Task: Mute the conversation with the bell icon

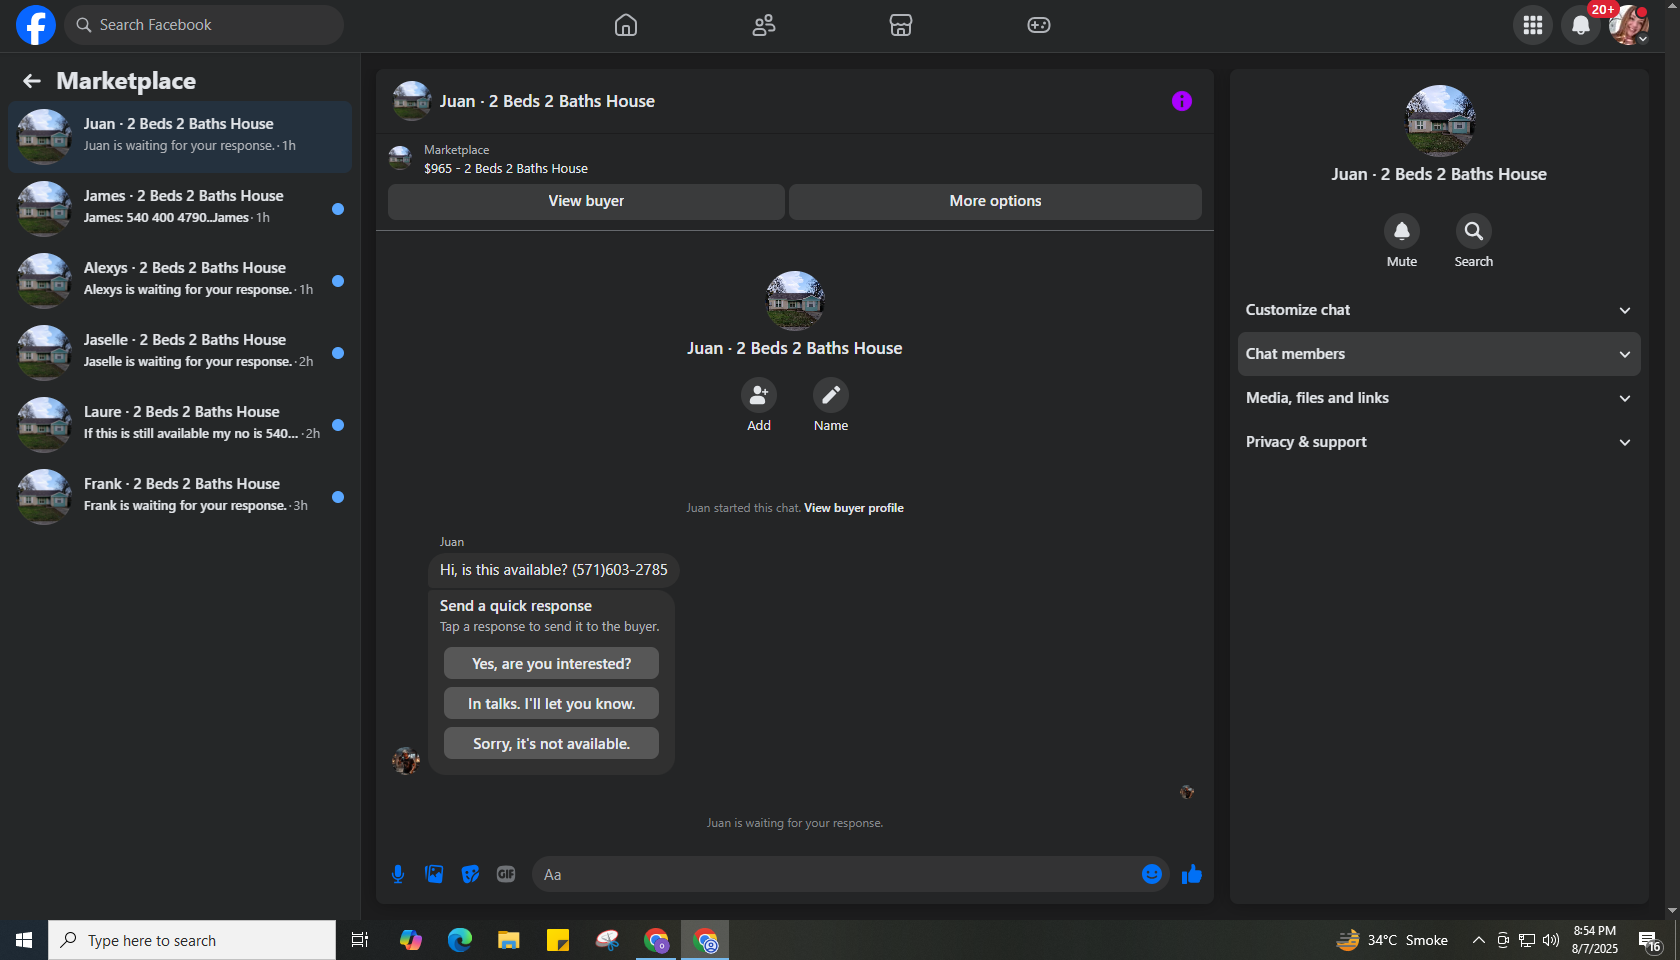Action: pos(1402,232)
